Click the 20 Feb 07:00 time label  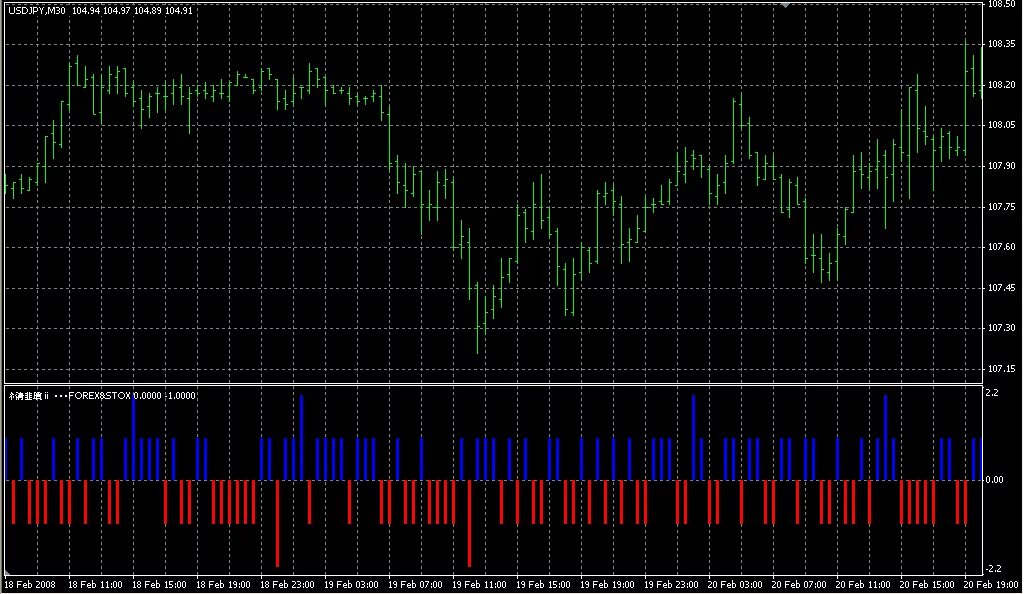[x=799, y=585]
